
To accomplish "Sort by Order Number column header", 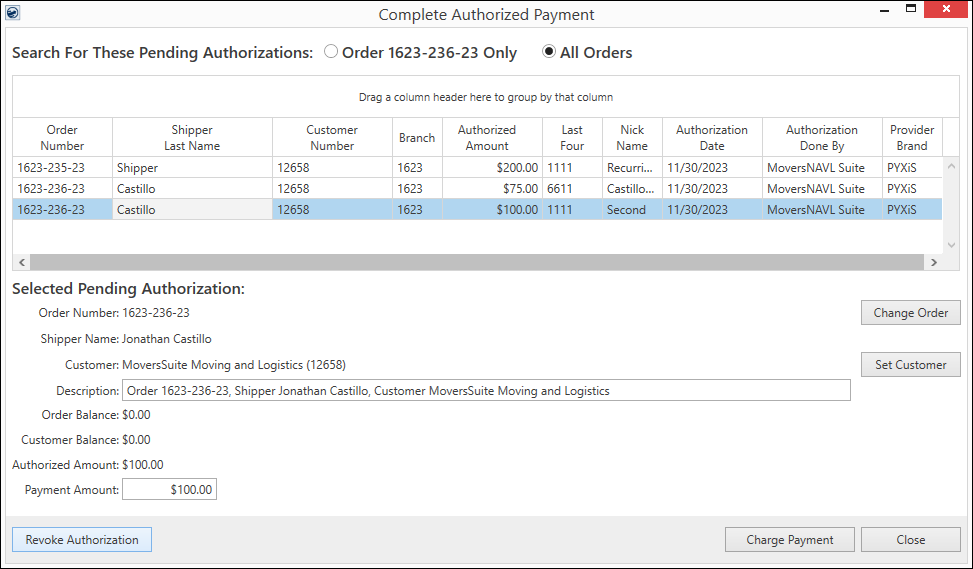I will click(x=62, y=137).
